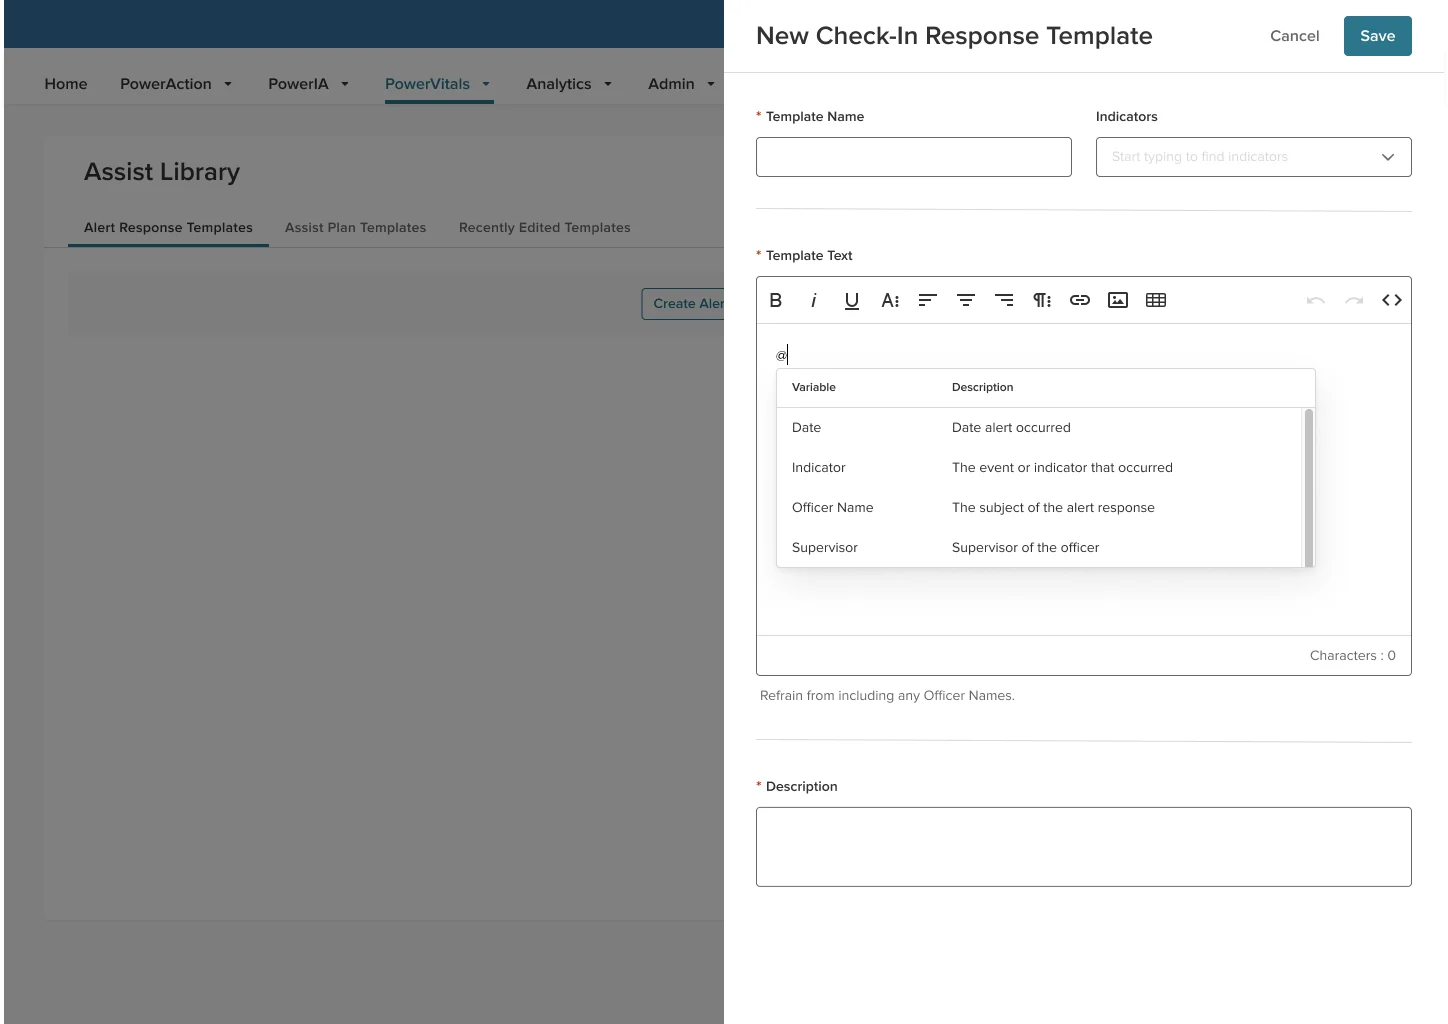Open Recently Edited Templates tab
This screenshot has width=1448, height=1024.
(545, 228)
